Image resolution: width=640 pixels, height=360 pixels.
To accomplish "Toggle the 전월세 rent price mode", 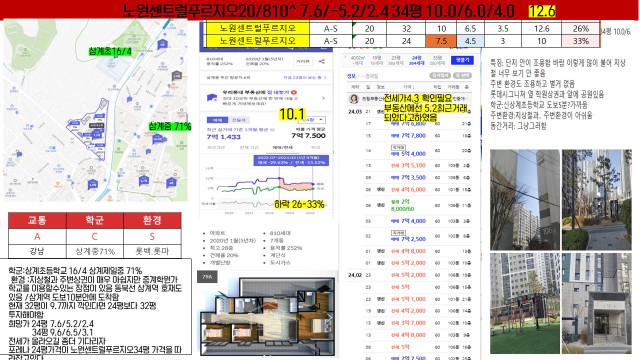I will tap(239, 120).
